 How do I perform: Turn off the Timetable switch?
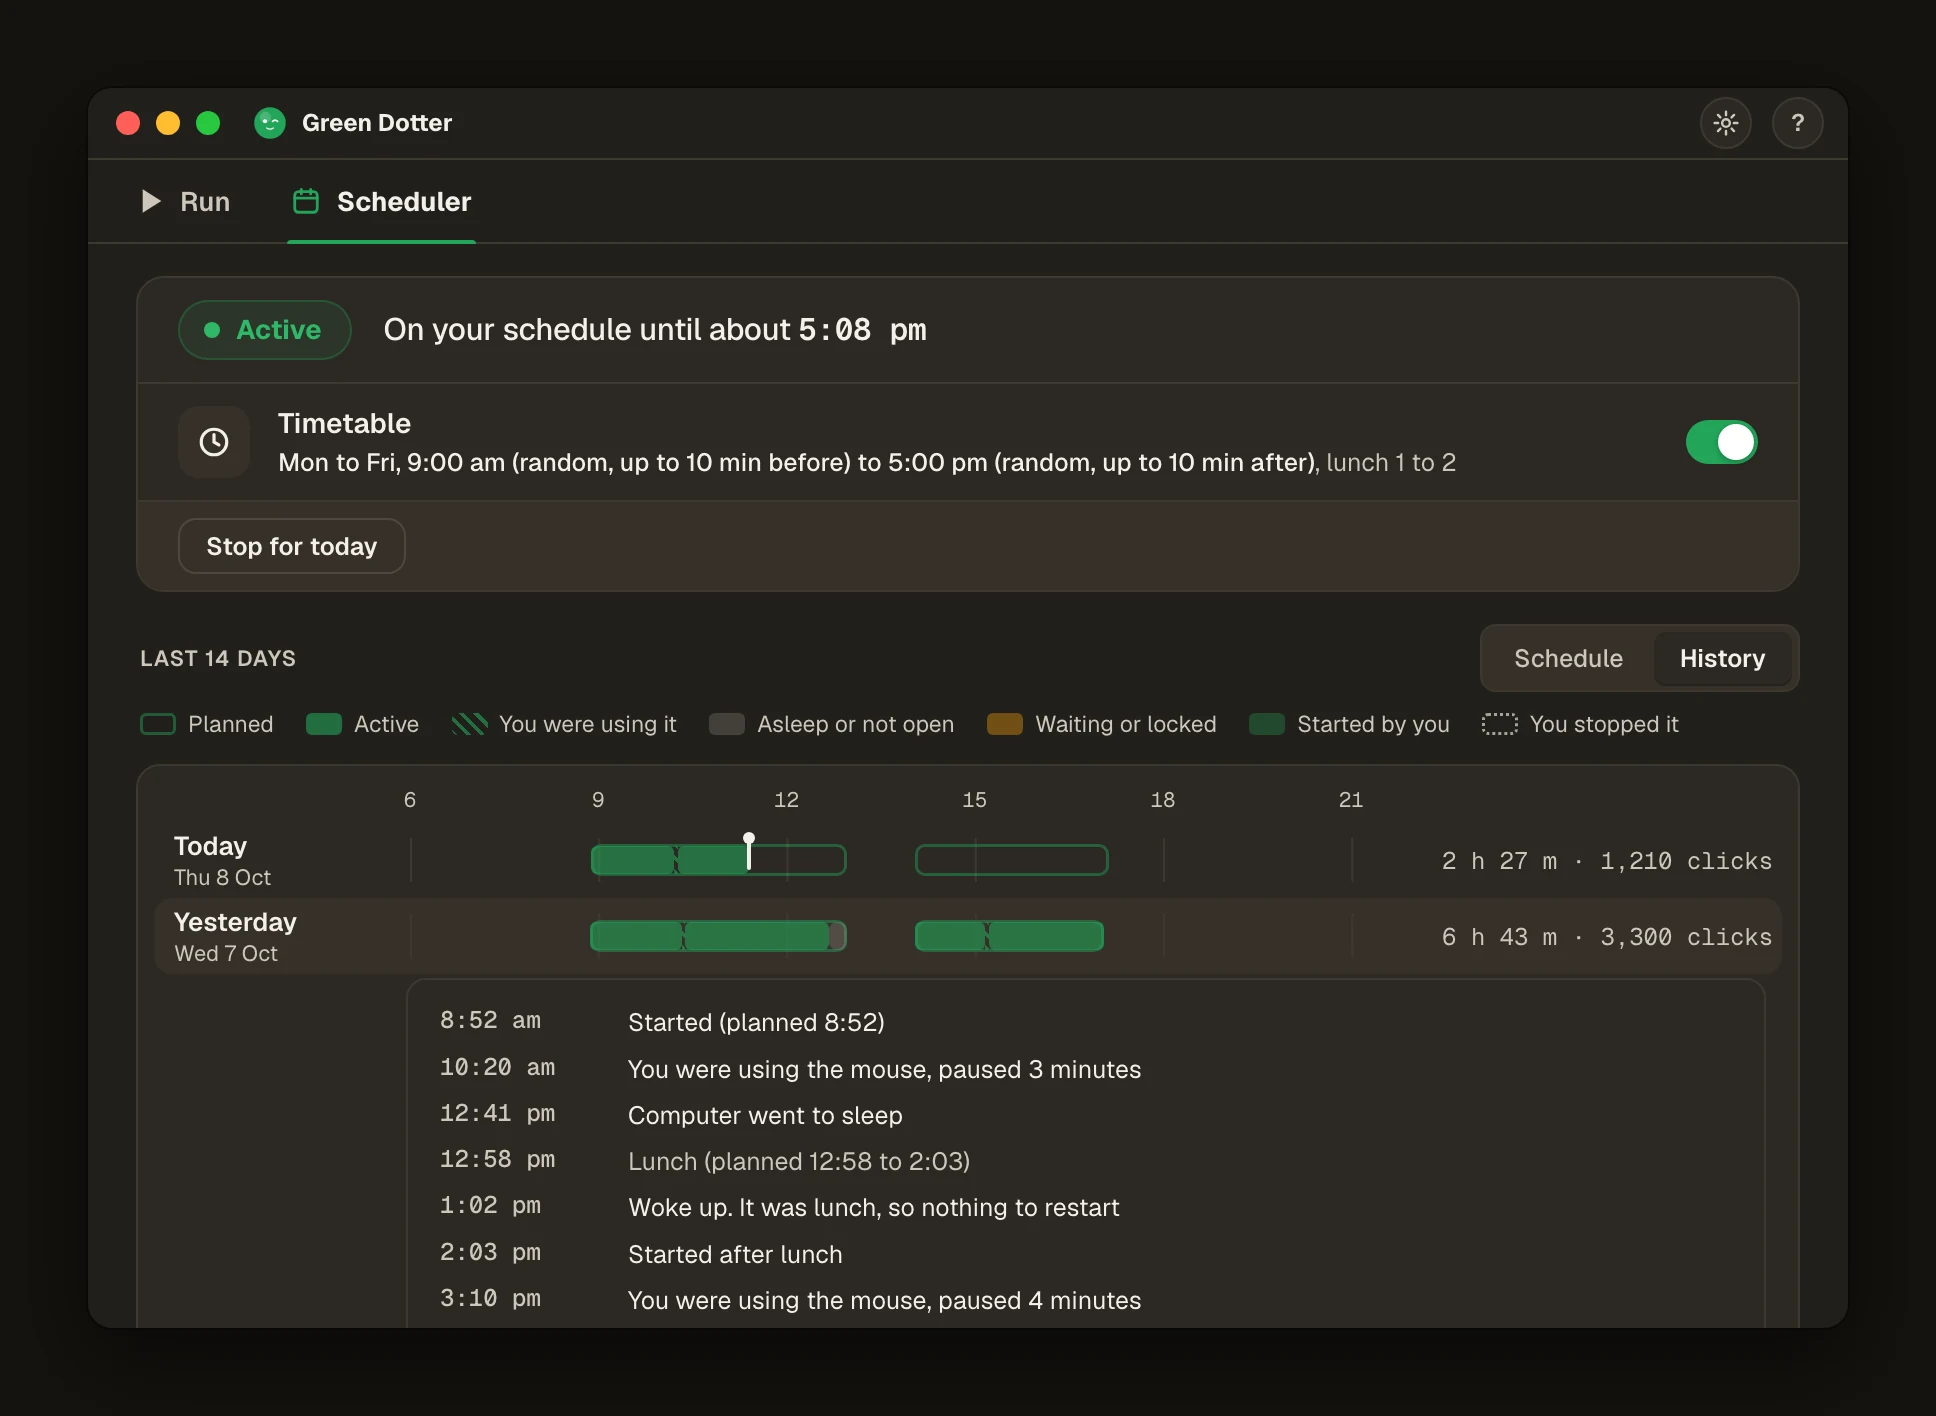point(1721,442)
